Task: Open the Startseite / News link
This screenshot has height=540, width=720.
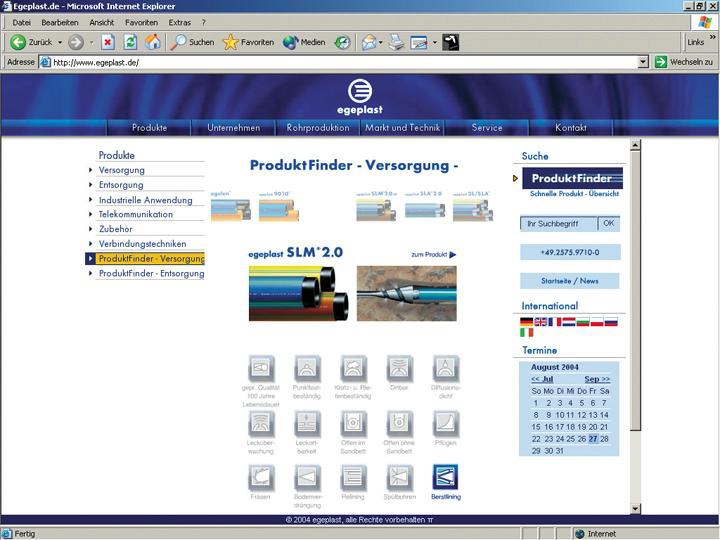Action: tap(570, 281)
